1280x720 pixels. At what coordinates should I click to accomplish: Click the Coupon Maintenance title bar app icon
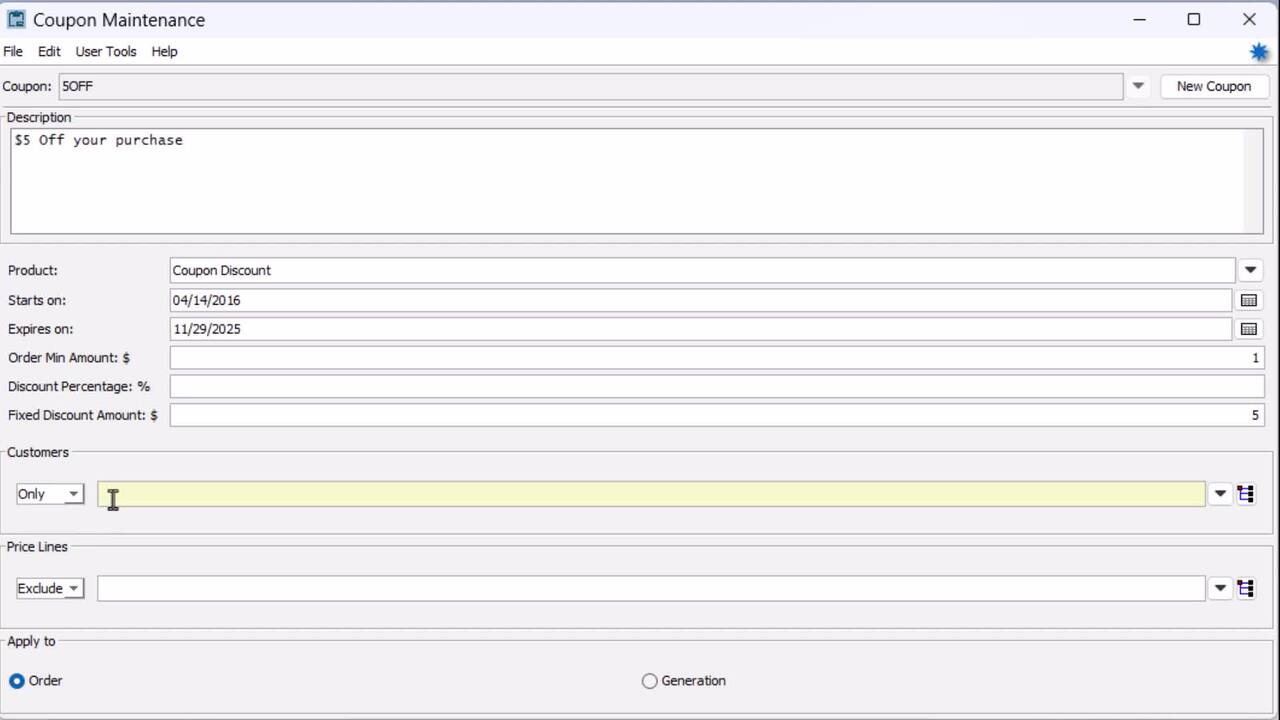coord(16,20)
